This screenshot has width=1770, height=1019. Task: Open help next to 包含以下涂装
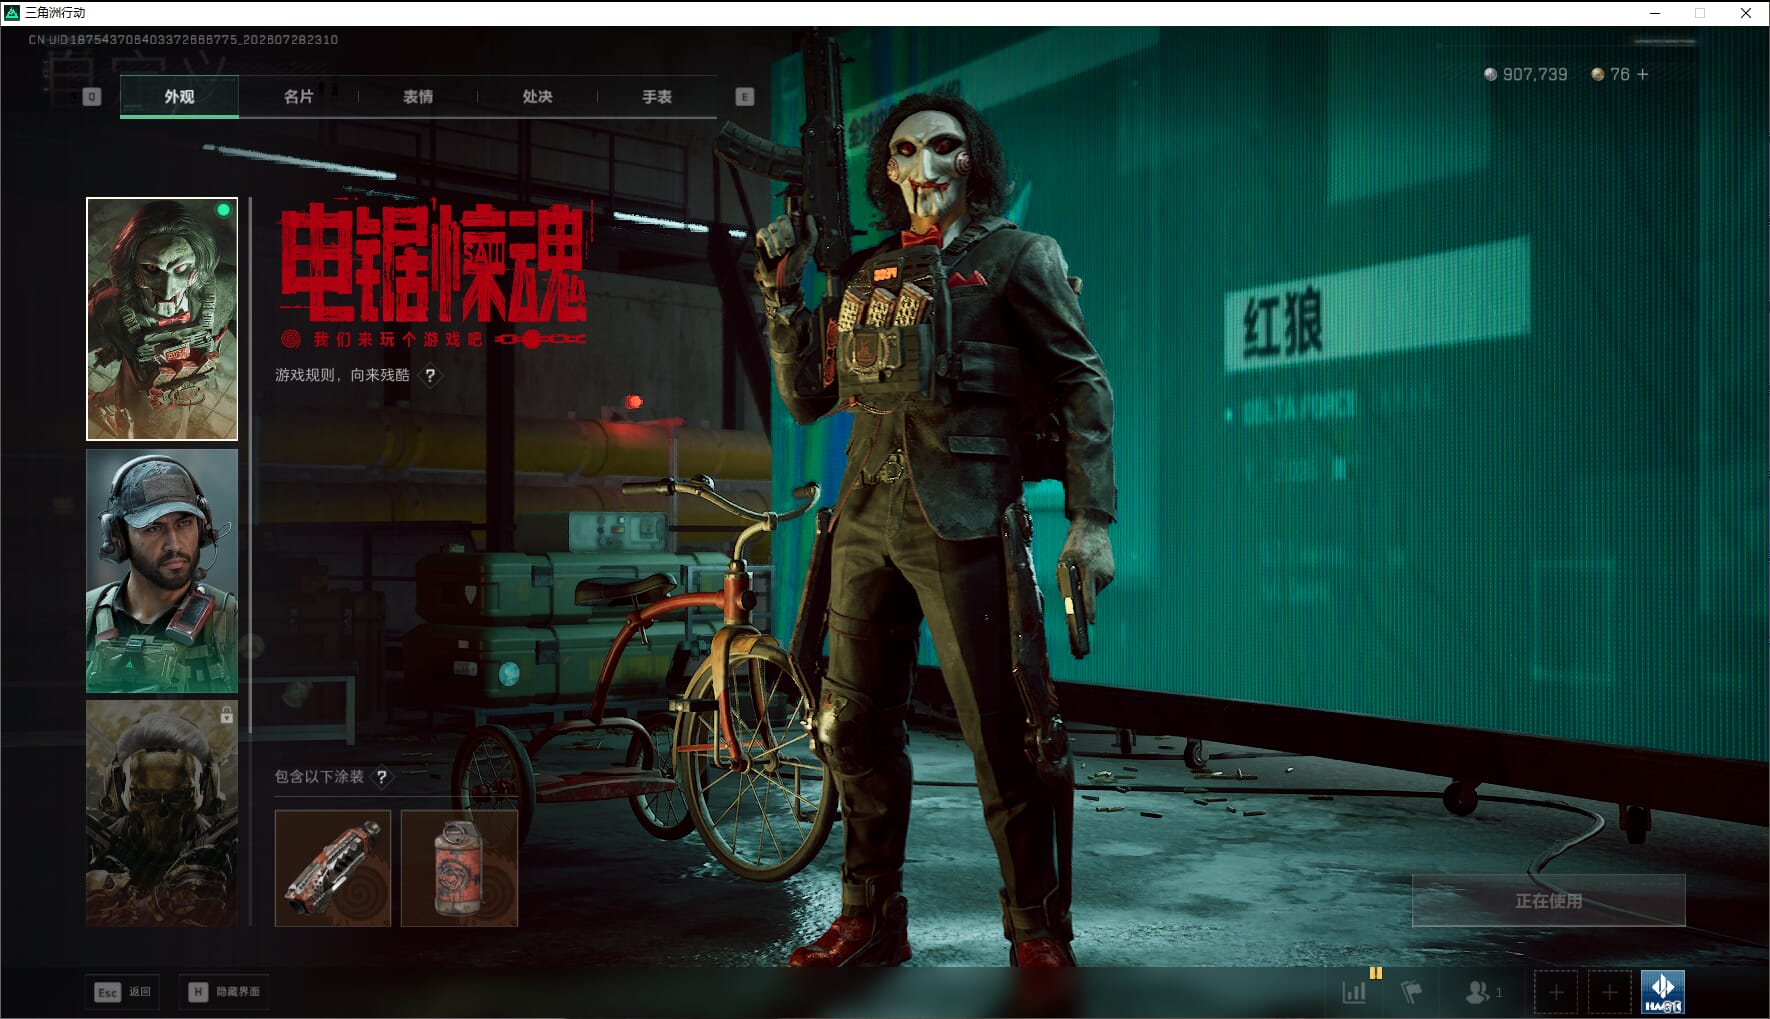(381, 777)
